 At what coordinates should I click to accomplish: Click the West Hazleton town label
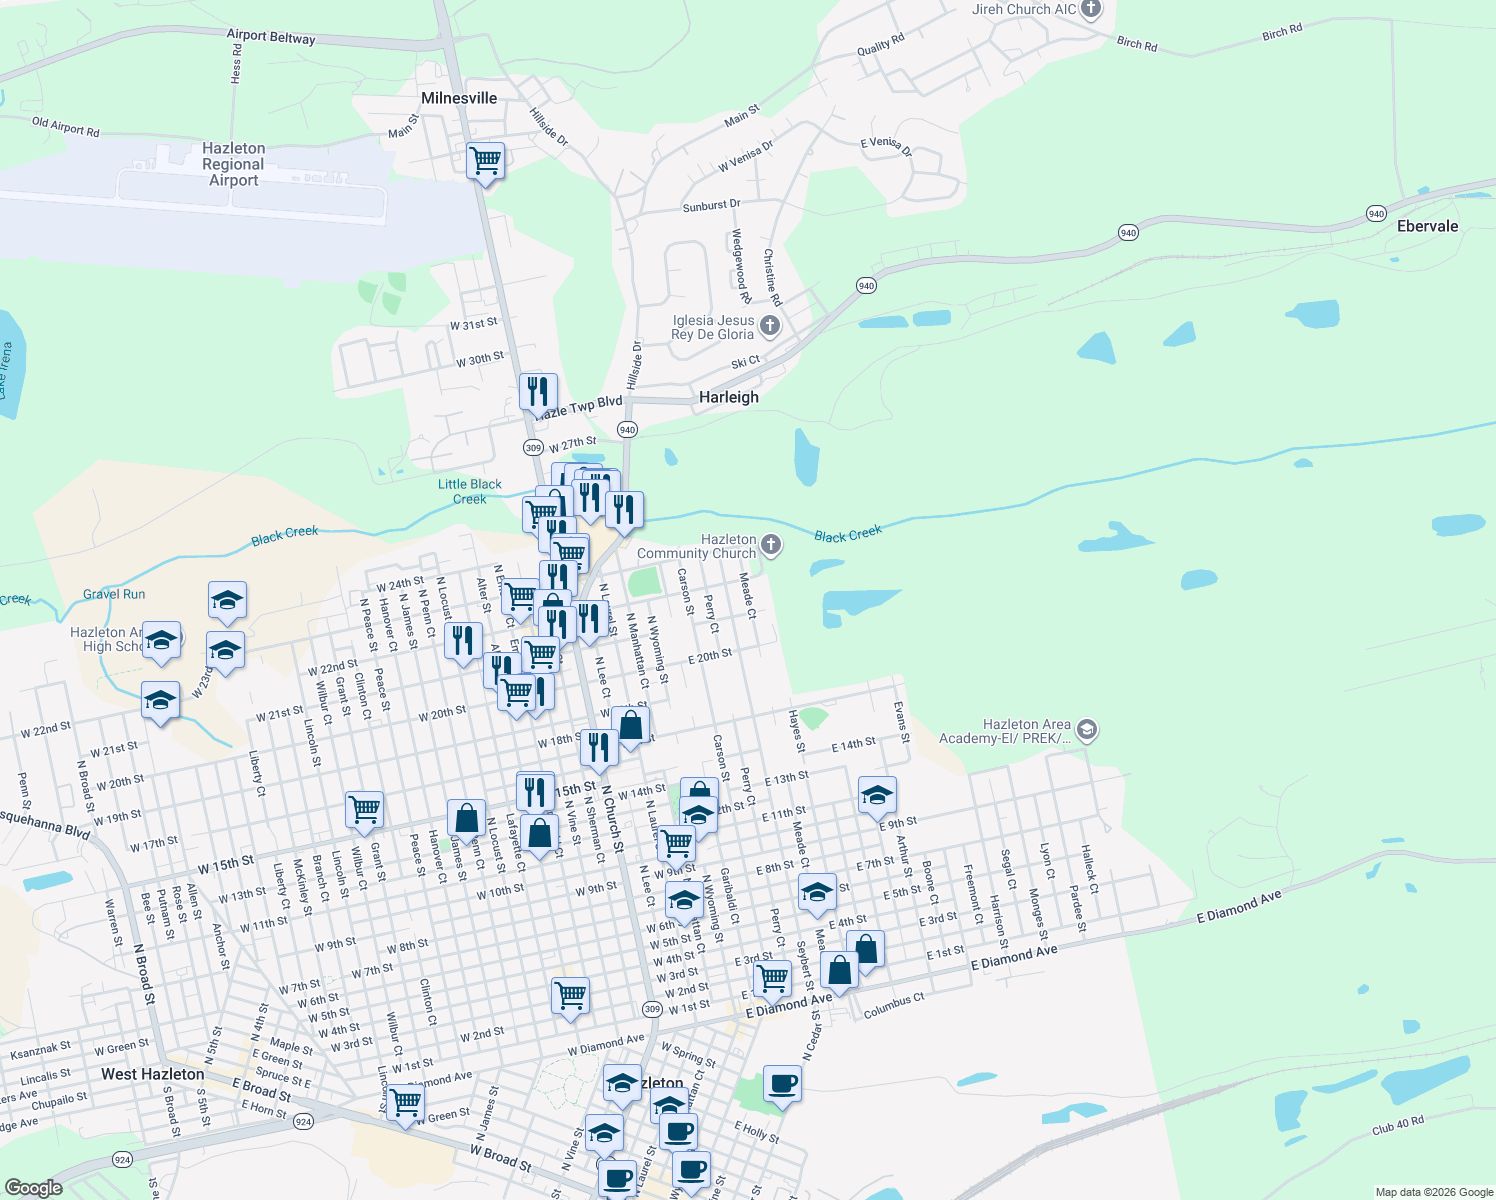[152, 1073]
